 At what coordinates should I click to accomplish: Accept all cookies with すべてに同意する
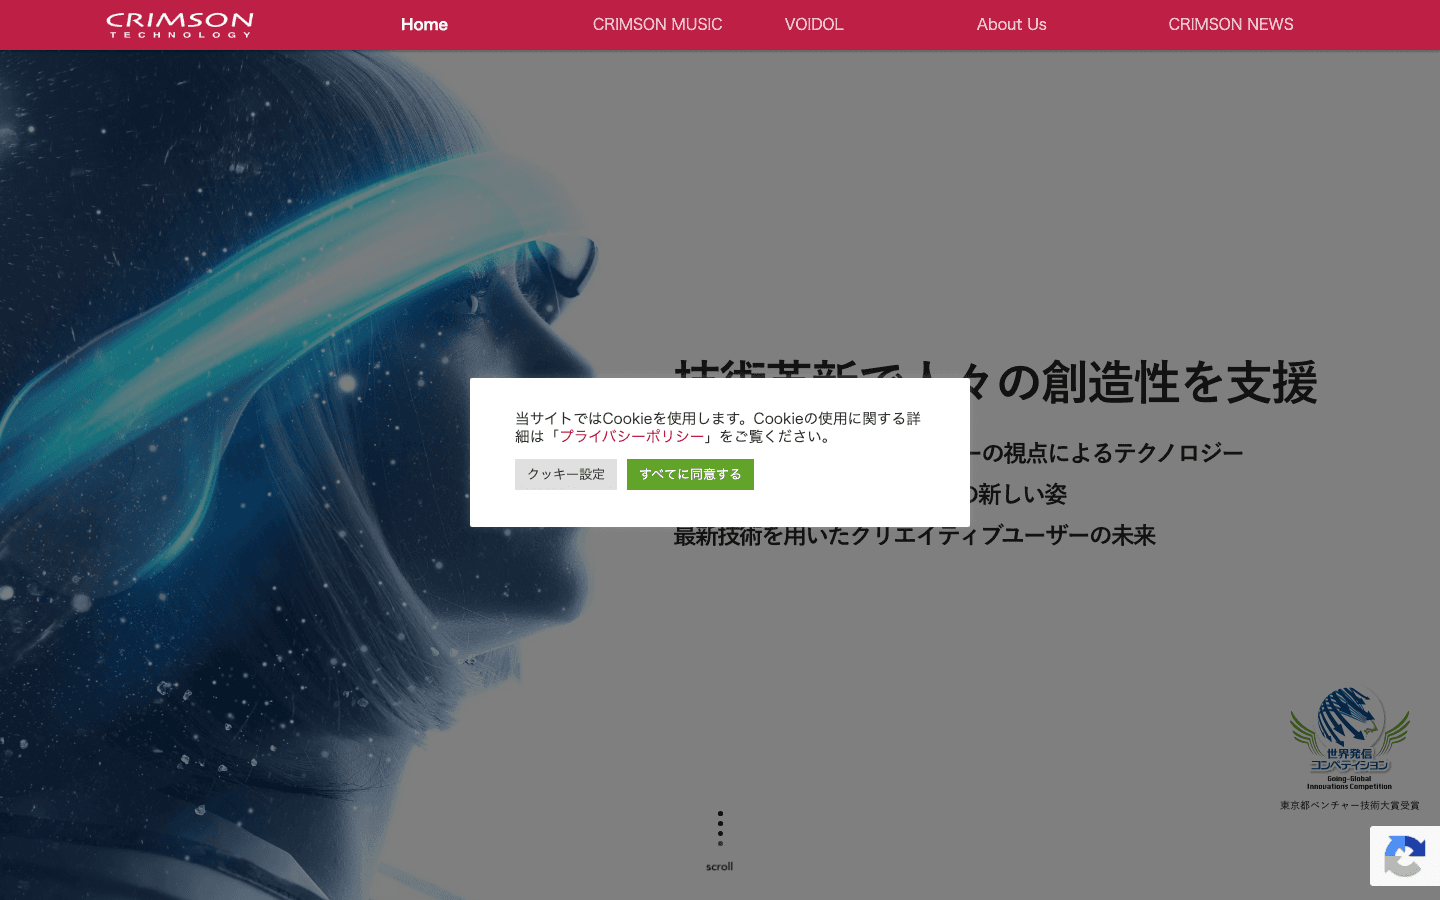click(690, 474)
